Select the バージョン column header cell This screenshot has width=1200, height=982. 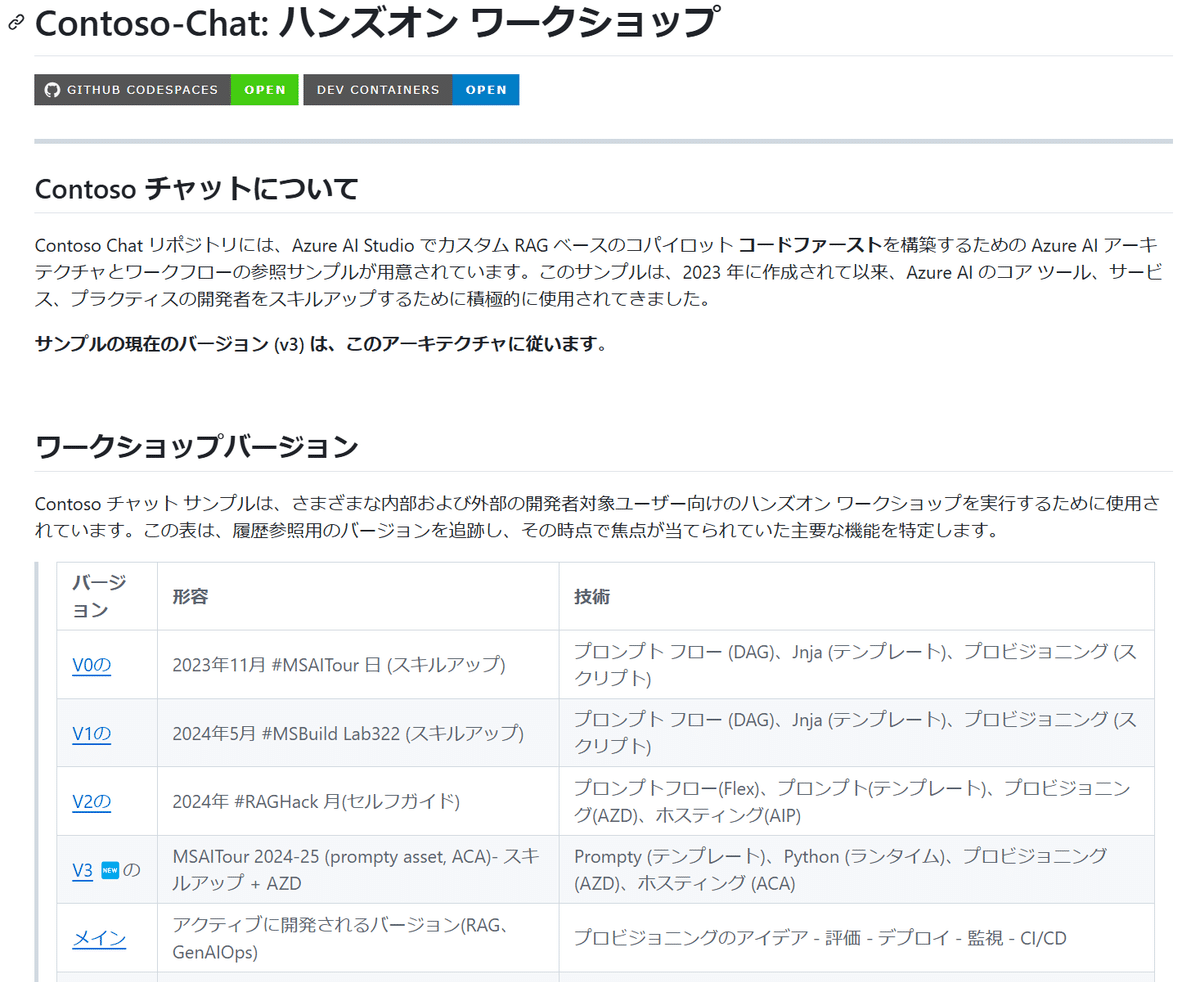click(95, 595)
